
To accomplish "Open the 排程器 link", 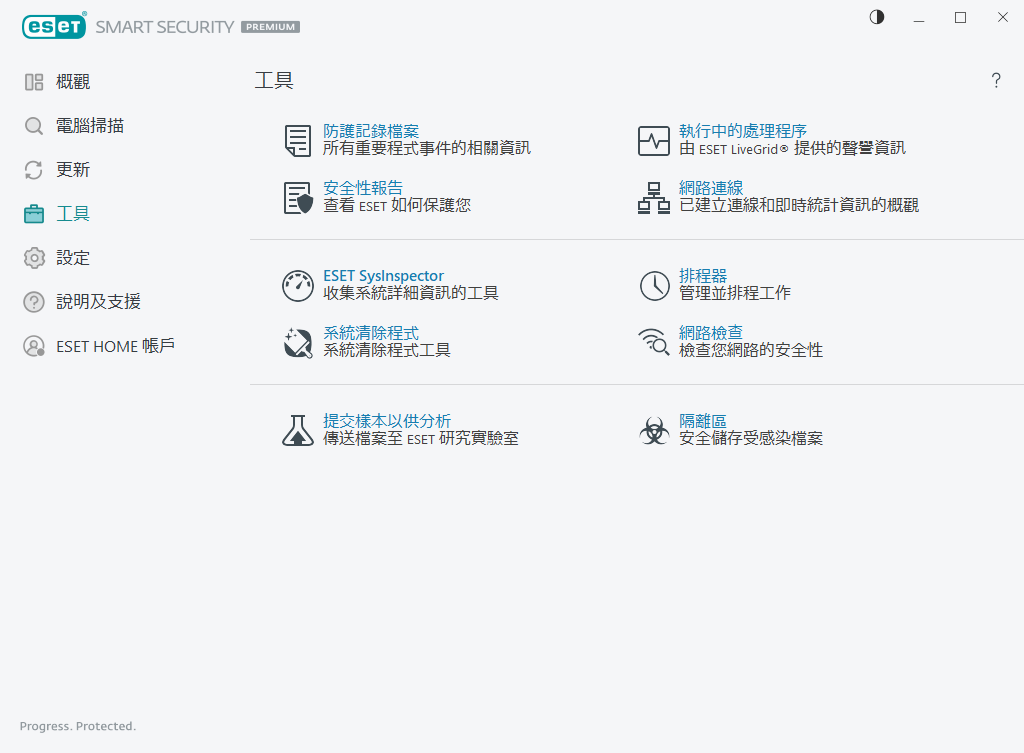I will pos(703,276).
